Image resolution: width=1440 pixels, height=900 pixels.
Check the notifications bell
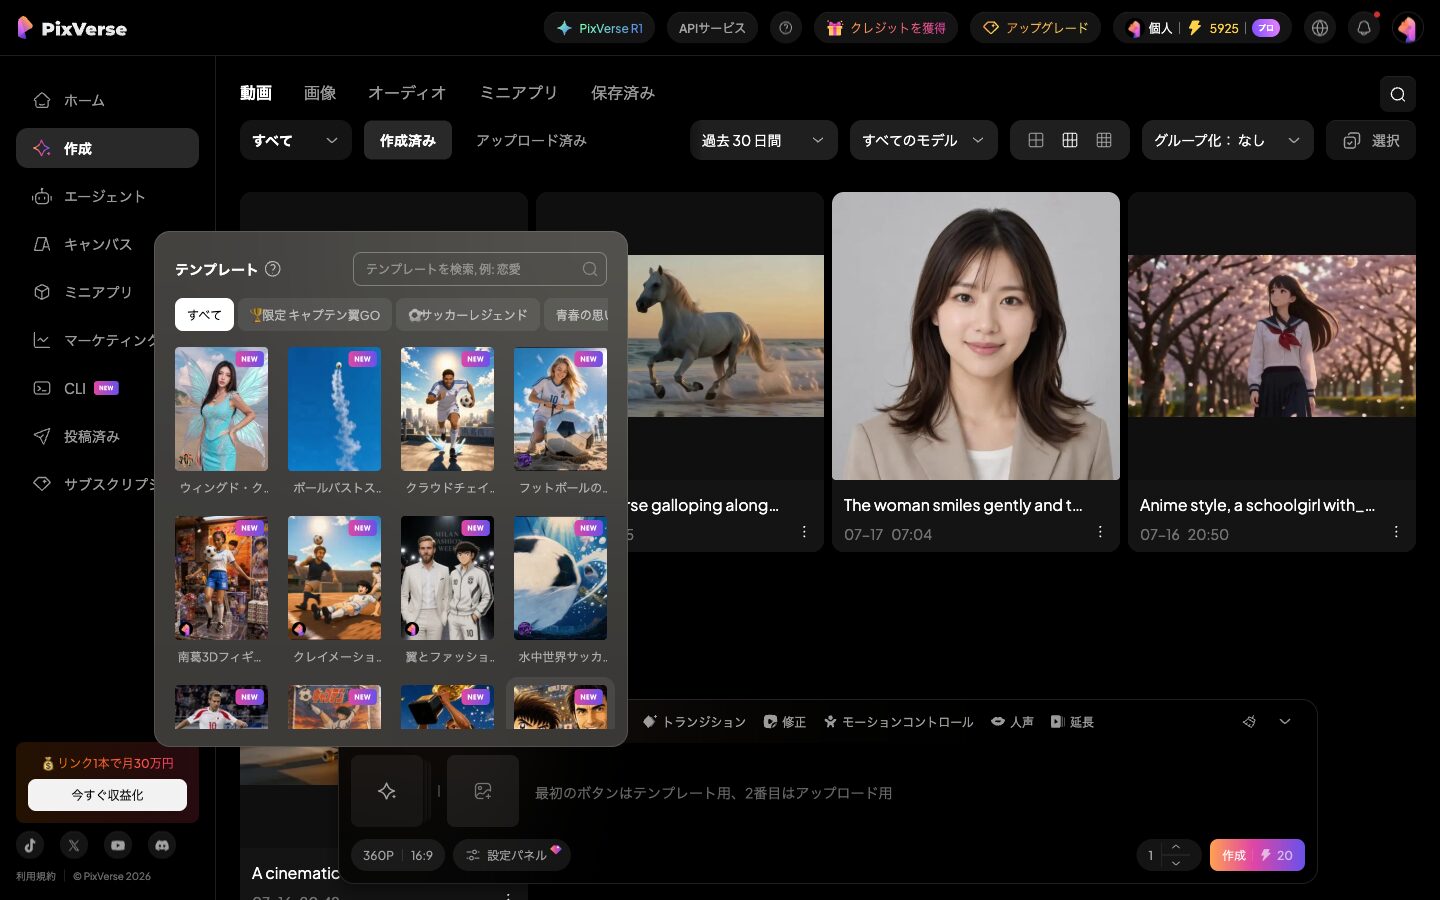pos(1364,28)
